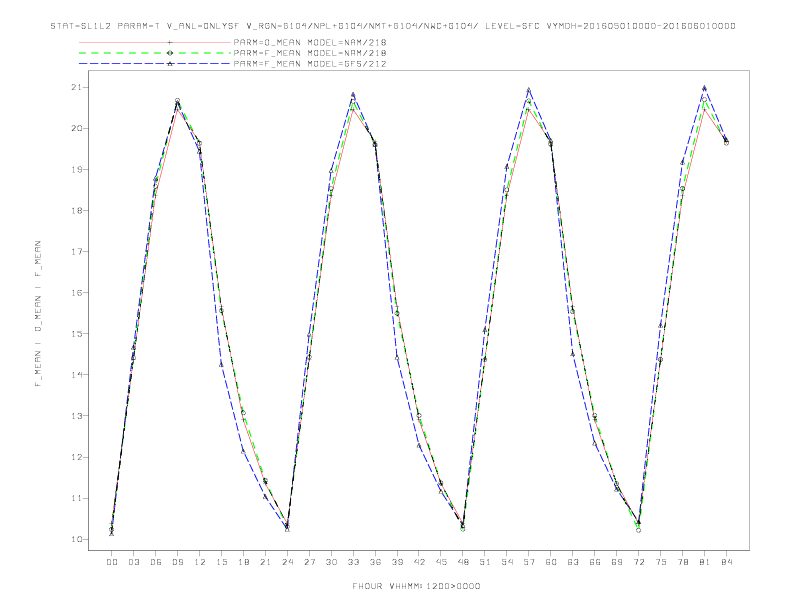Click y-axis tick label 14

[77, 375]
